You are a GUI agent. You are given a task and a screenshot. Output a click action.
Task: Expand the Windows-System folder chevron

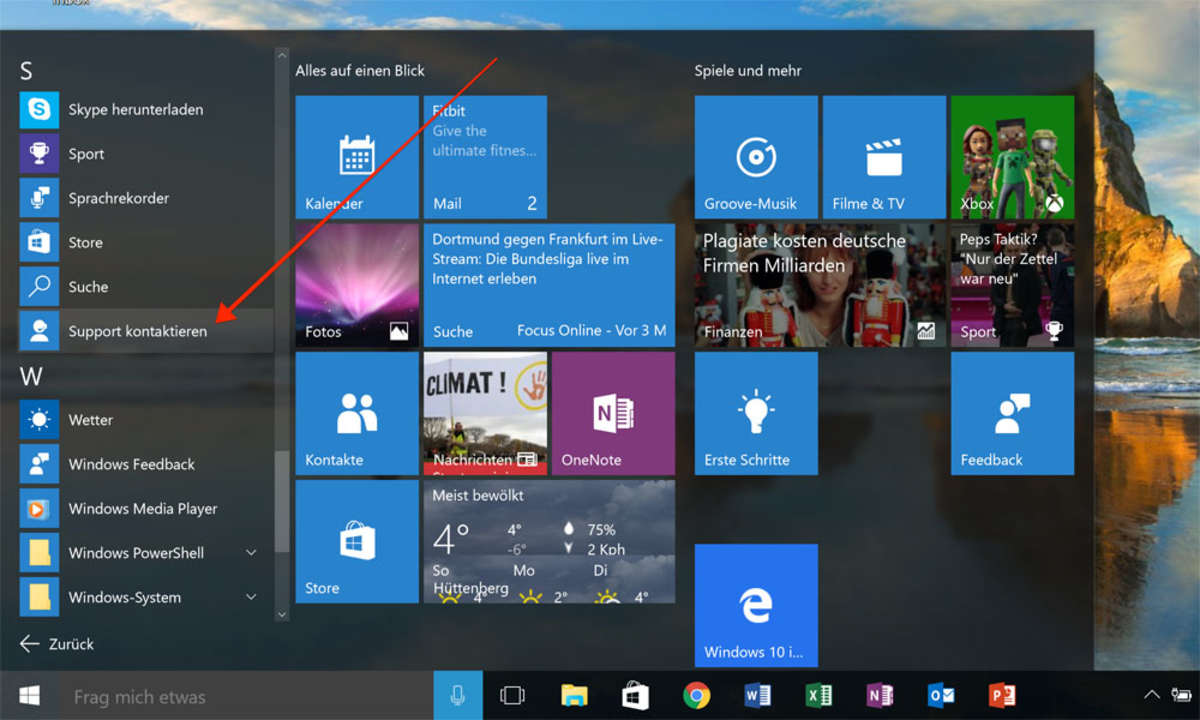(x=251, y=597)
